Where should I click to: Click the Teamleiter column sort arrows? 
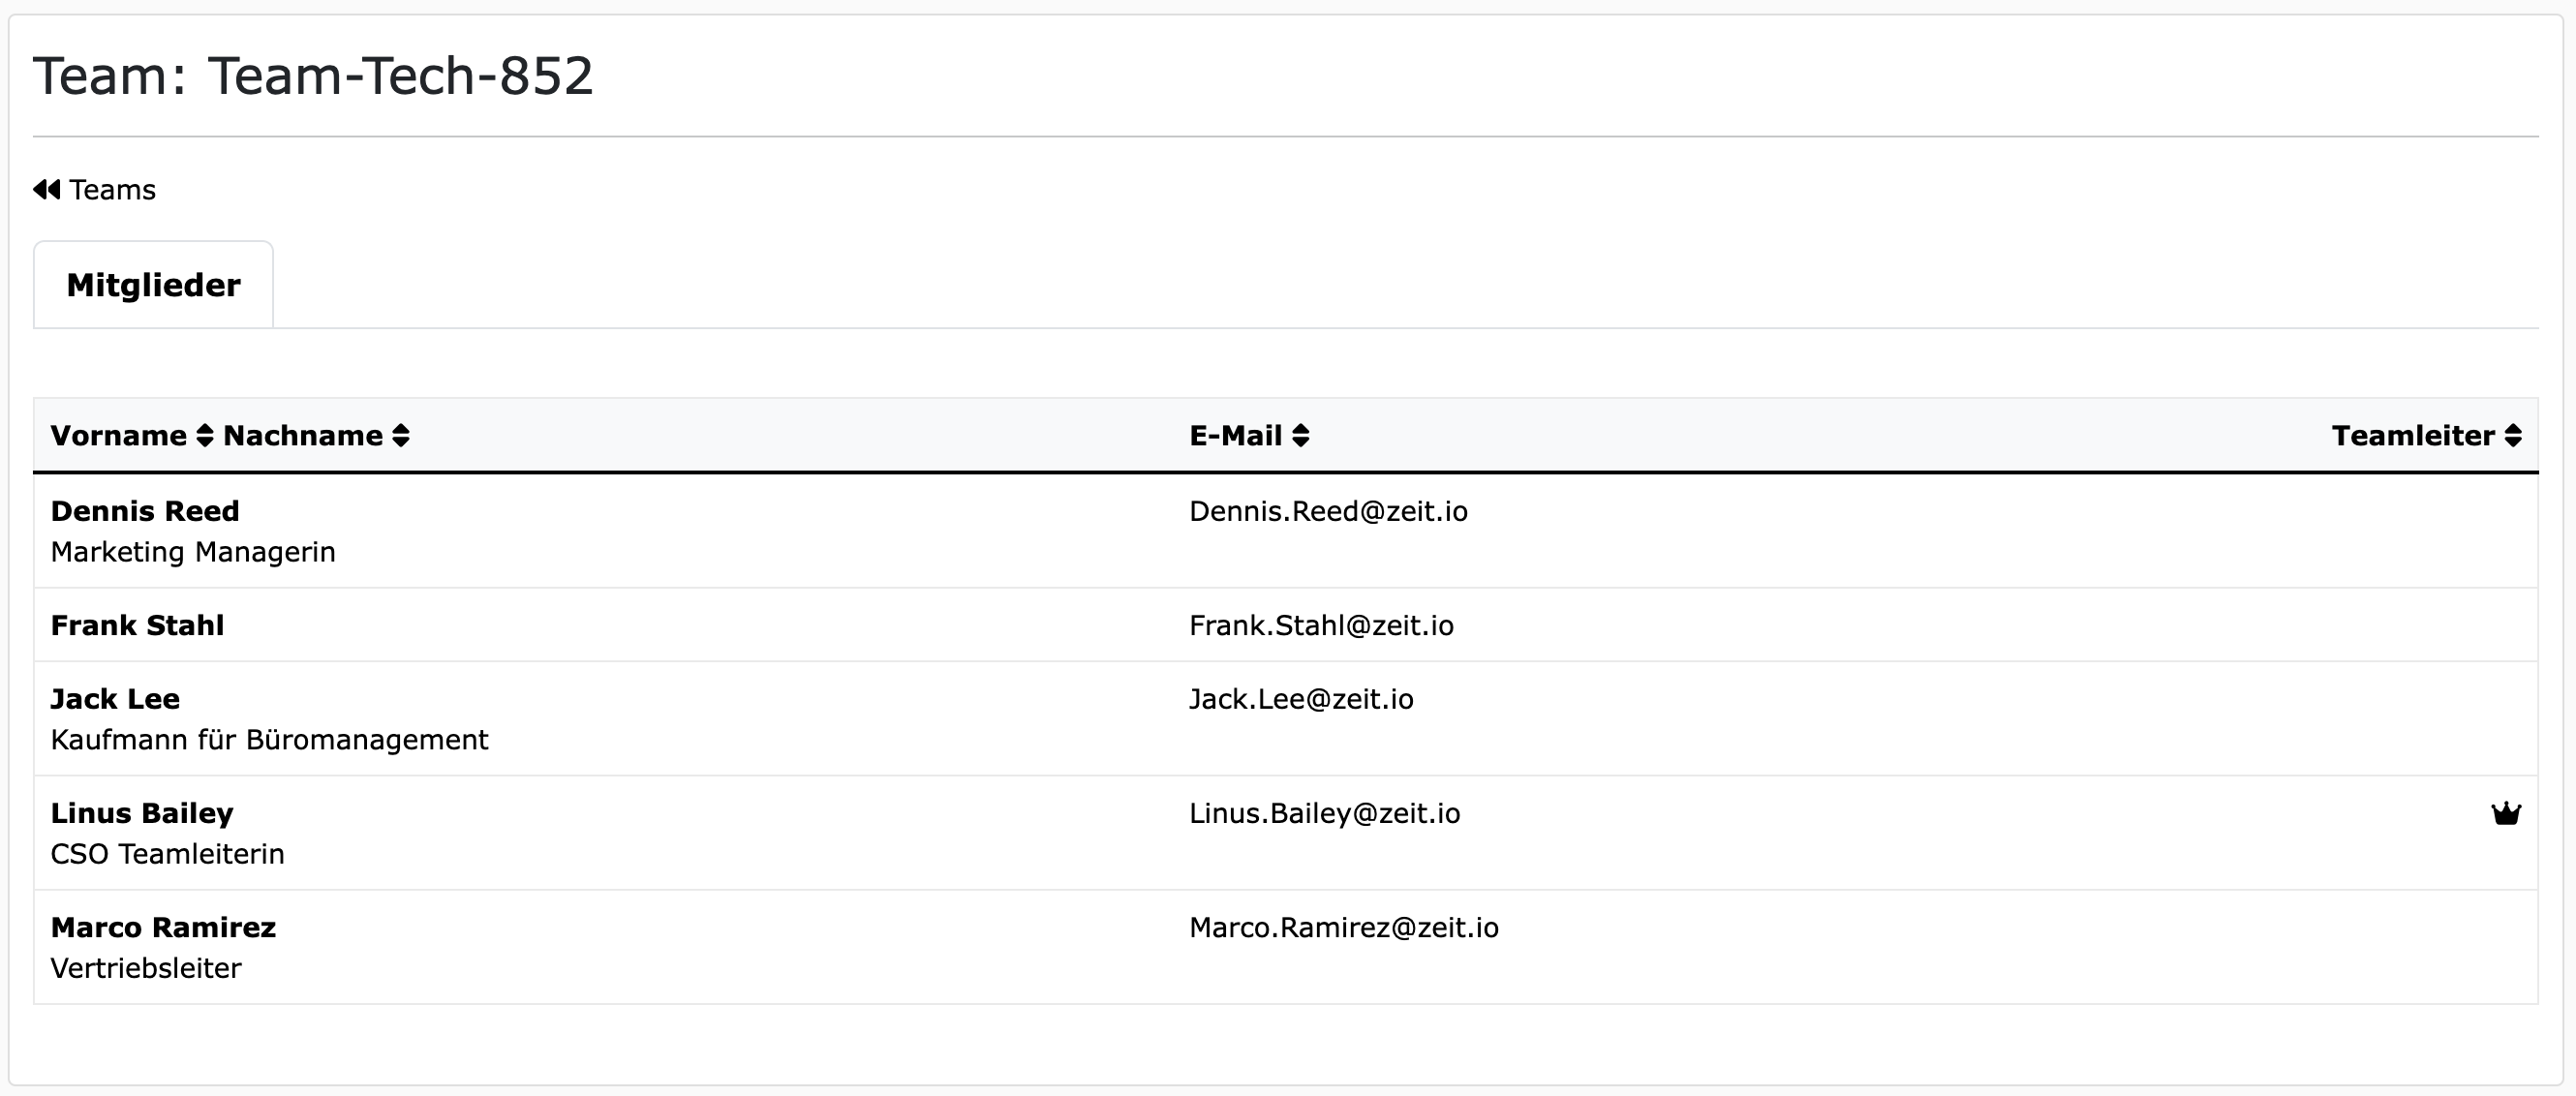pyautogui.click(x=2512, y=436)
